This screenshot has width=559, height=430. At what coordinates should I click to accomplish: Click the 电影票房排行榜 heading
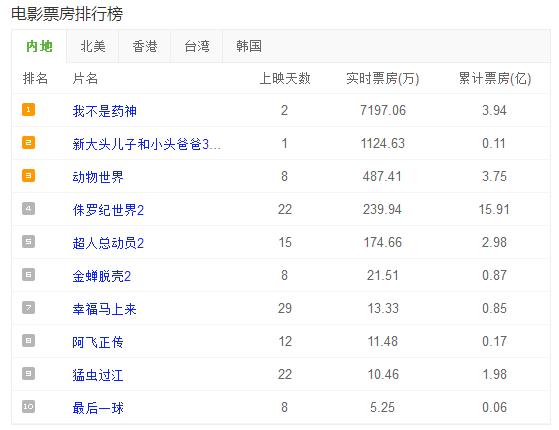point(67,14)
